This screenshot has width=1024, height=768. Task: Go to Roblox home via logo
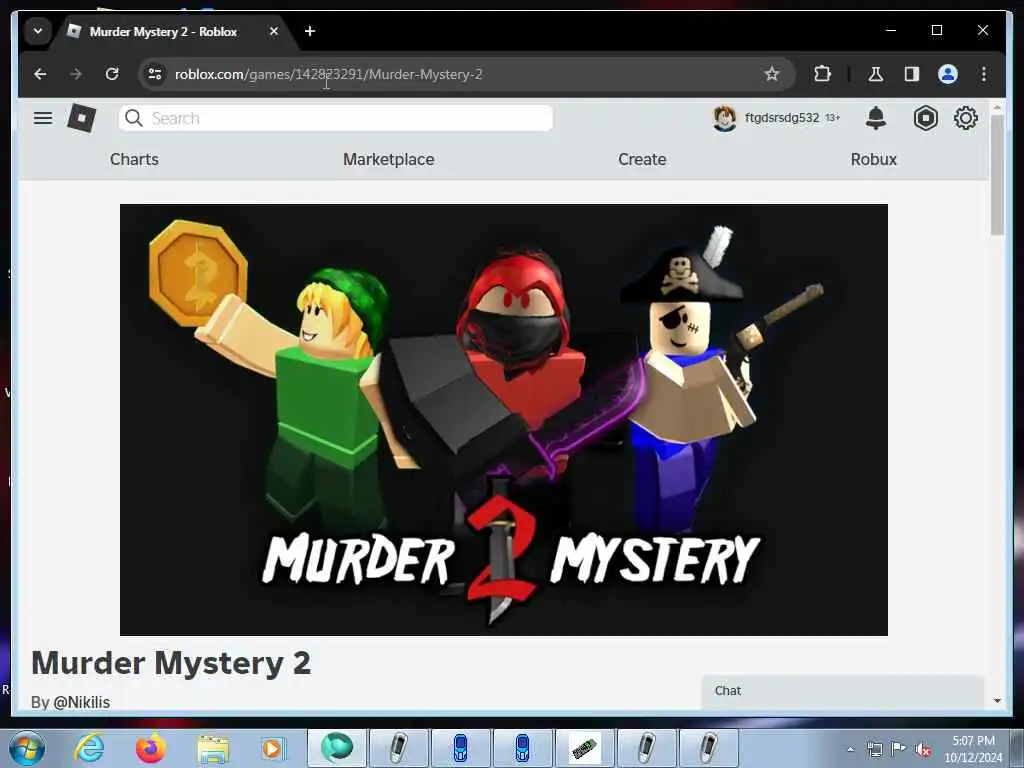[x=82, y=118]
